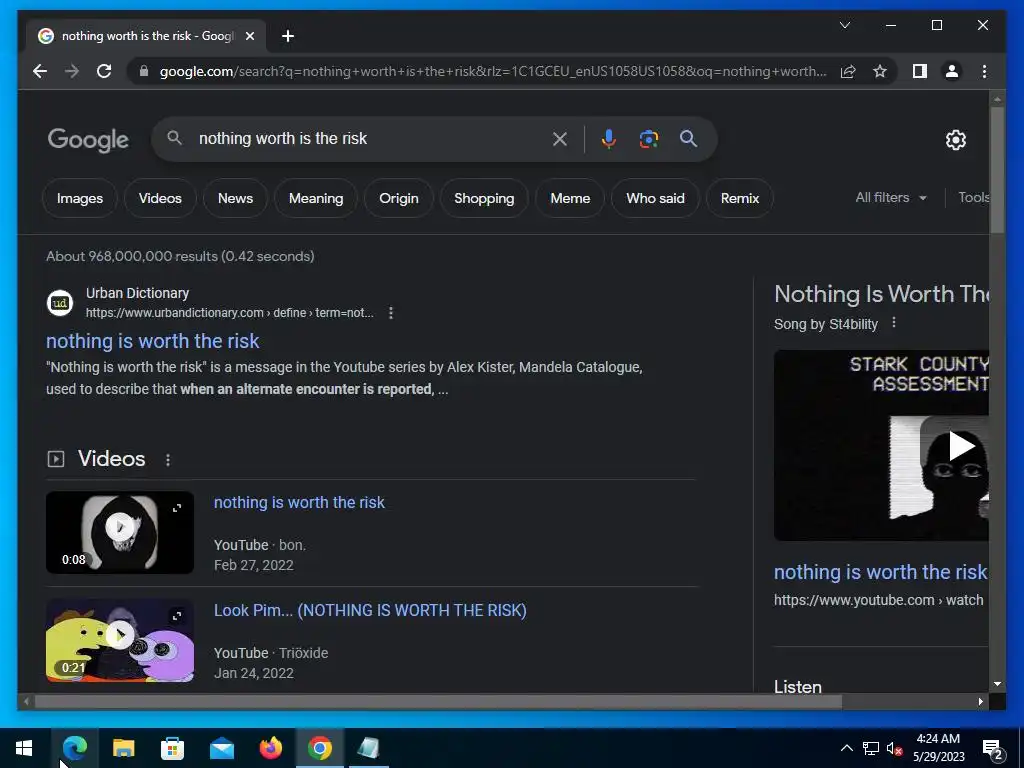Open the Mail app from the taskbar
1024x768 pixels.
click(221, 748)
